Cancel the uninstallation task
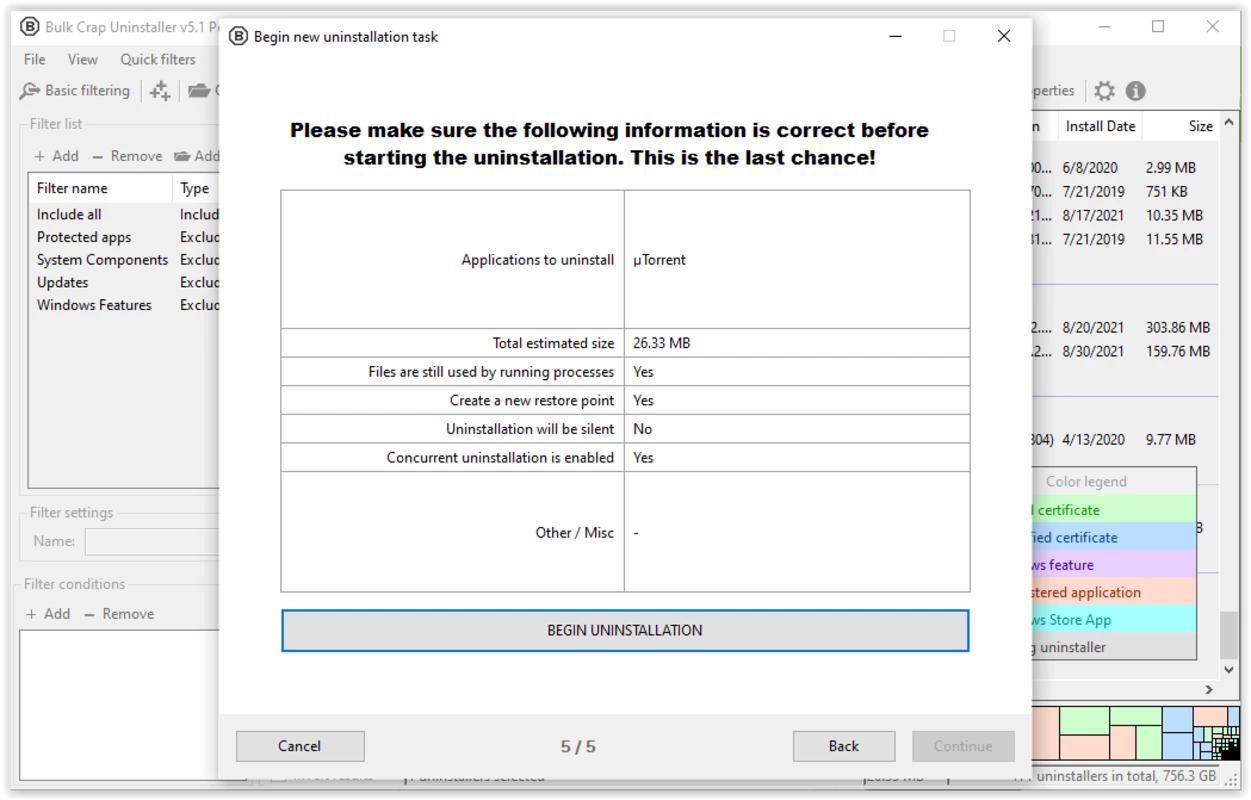 pyautogui.click(x=300, y=746)
